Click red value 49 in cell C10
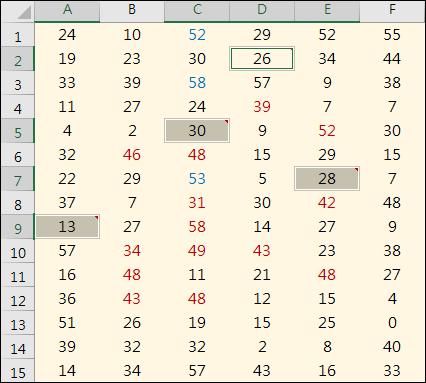 coord(197,251)
